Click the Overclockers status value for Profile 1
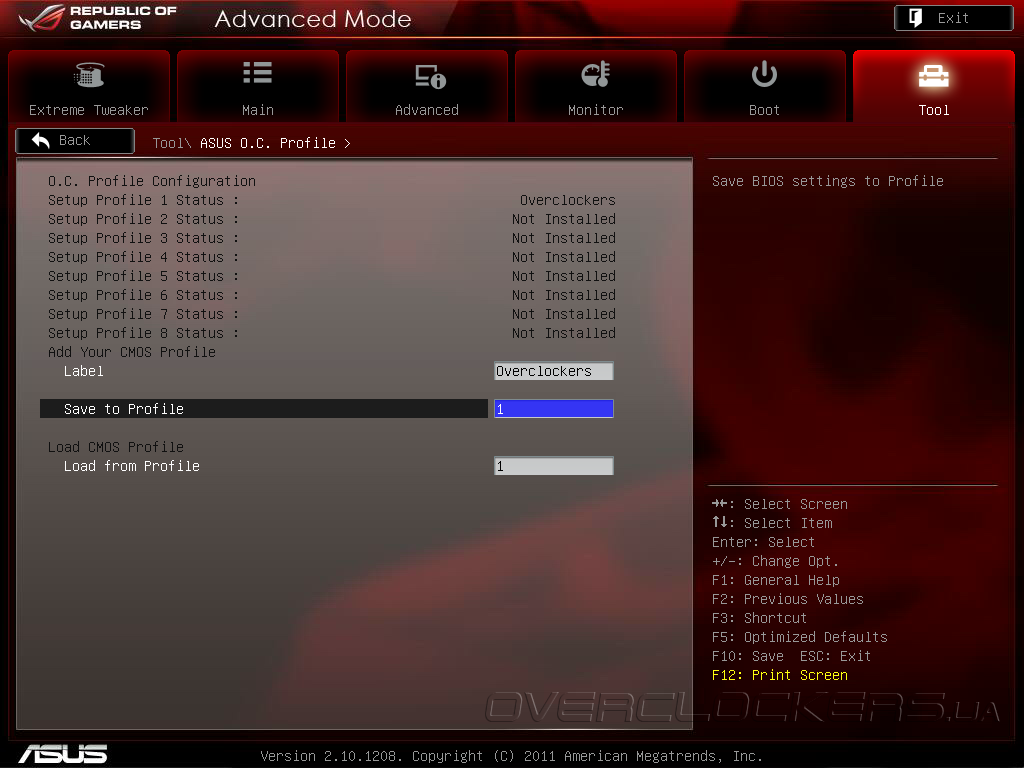The width and height of the screenshot is (1024, 768). [x=568, y=200]
